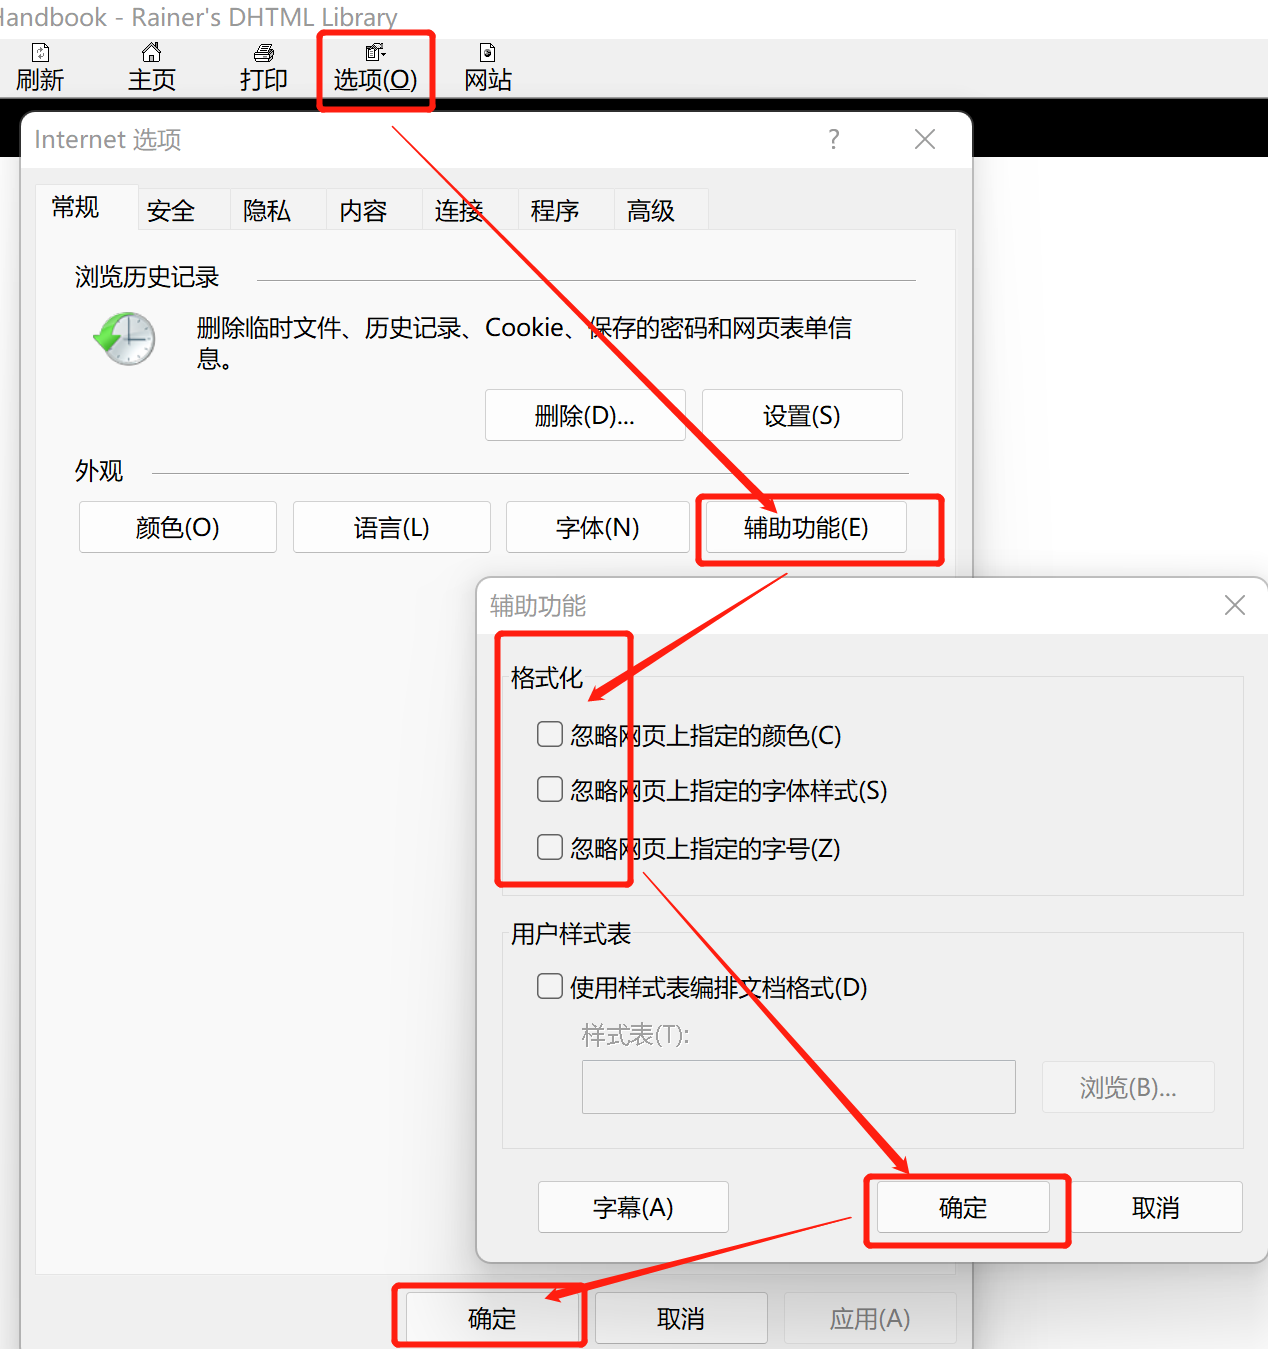The height and width of the screenshot is (1349, 1268).
Task: Click the 辅助功能(E) button
Action: [x=806, y=527]
